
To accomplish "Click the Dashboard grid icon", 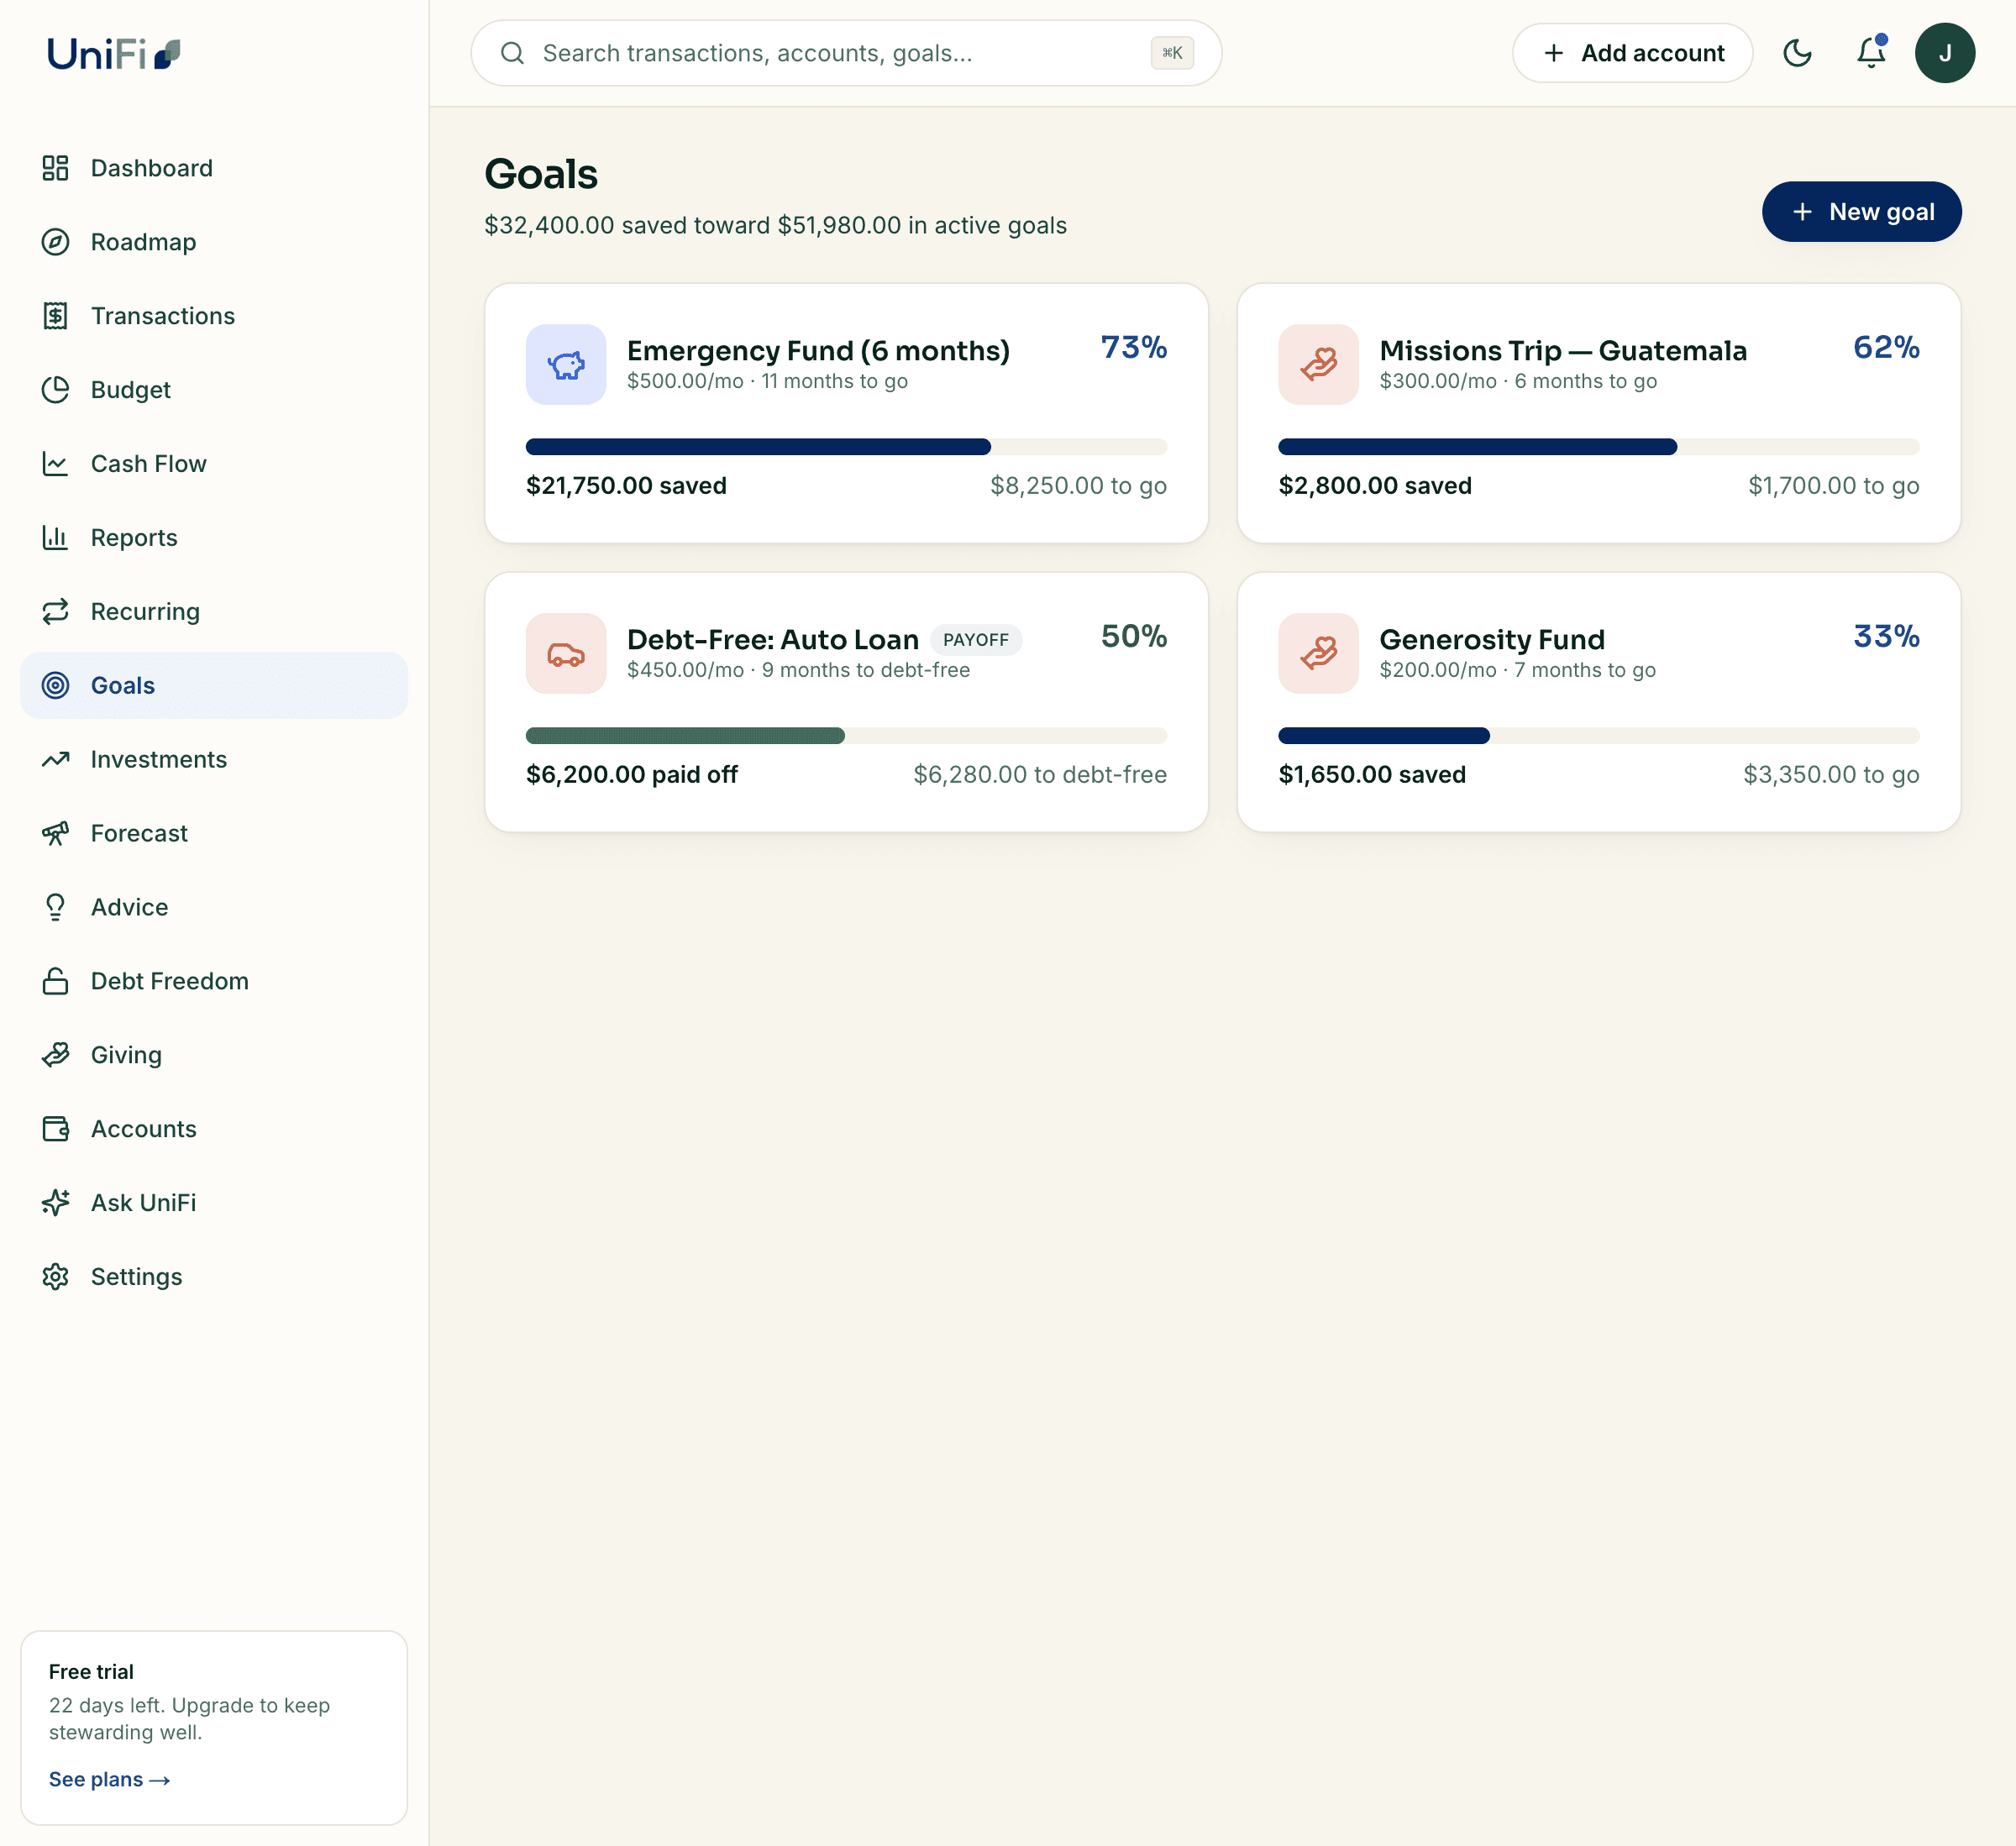I will click(55, 168).
